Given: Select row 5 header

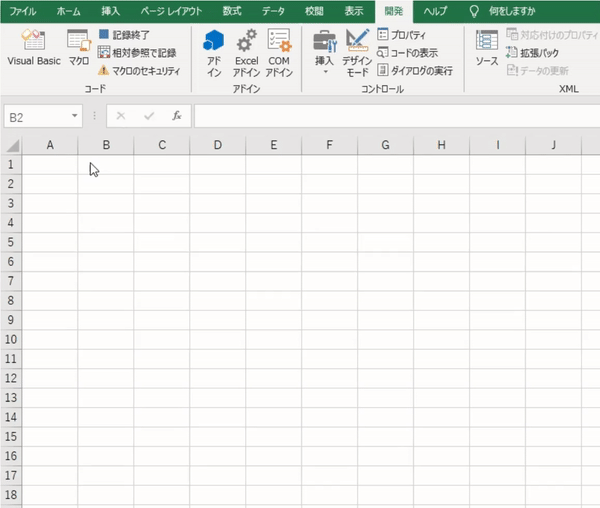Looking at the screenshot, I should [11, 243].
